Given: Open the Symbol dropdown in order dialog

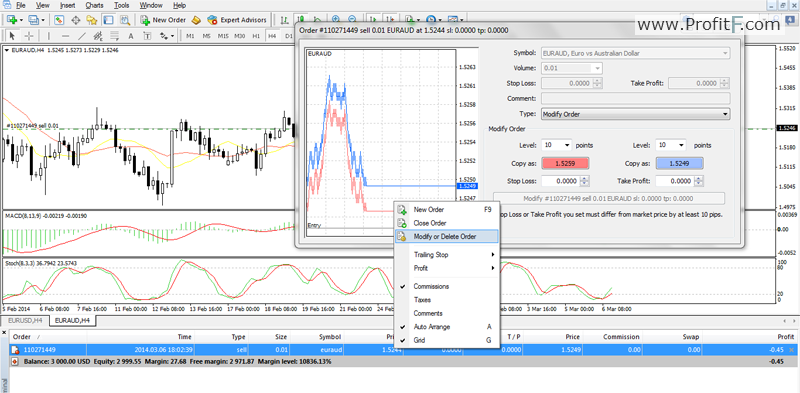Looking at the screenshot, I should pos(635,53).
